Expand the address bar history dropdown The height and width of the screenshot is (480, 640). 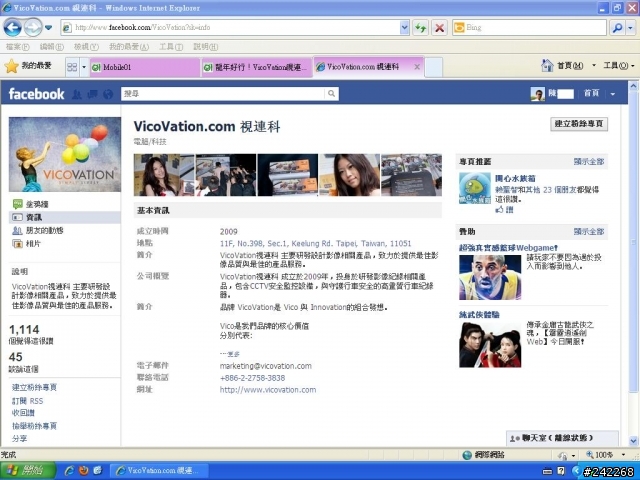(x=404, y=28)
